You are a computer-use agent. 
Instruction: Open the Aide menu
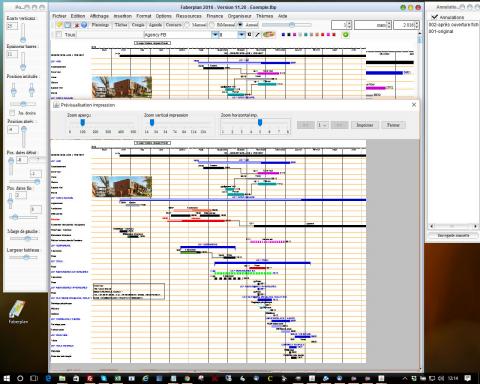tap(283, 16)
